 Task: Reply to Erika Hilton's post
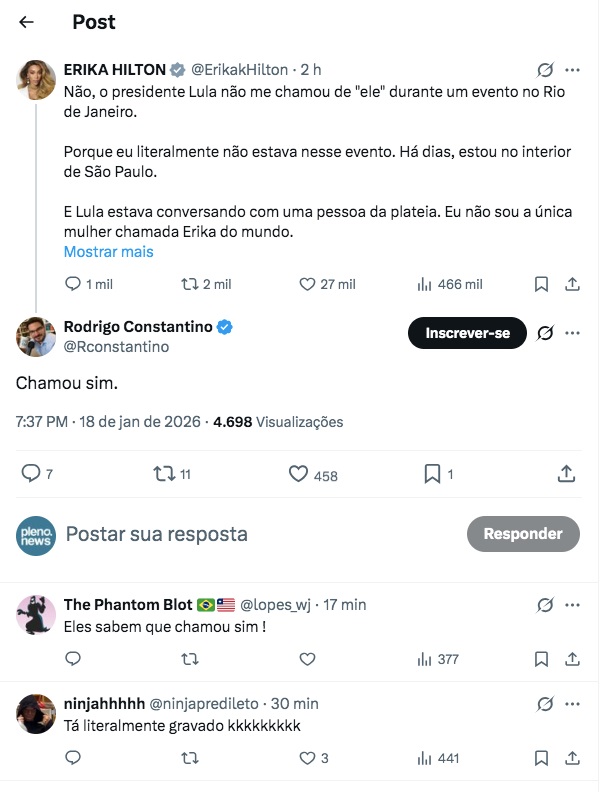[x=73, y=284]
